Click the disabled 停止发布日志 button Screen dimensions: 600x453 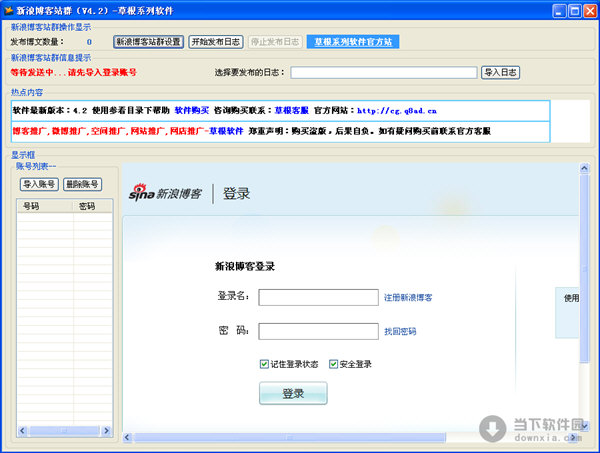(x=275, y=42)
